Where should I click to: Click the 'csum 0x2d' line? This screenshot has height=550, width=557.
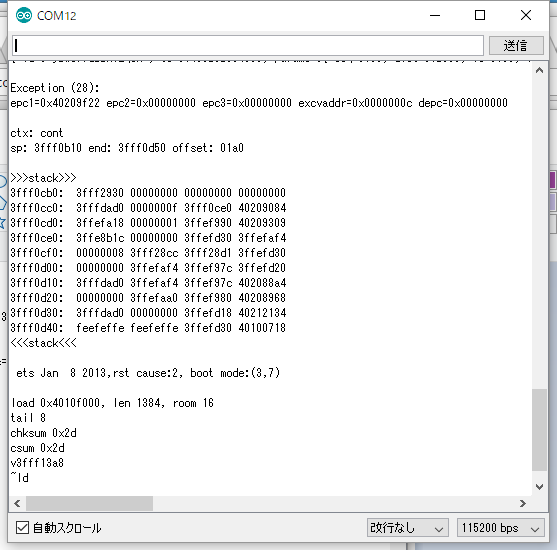[x=37, y=448]
